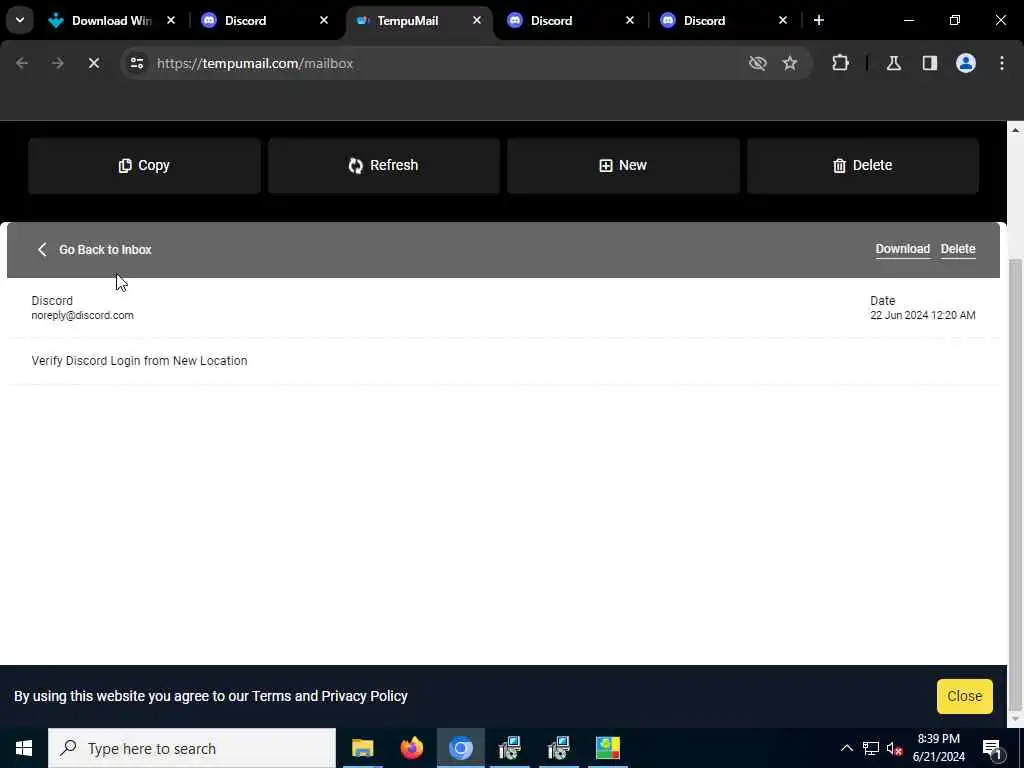Open Chrome Labs flask icon
Viewport: 1024px width, 768px height.
click(x=894, y=63)
